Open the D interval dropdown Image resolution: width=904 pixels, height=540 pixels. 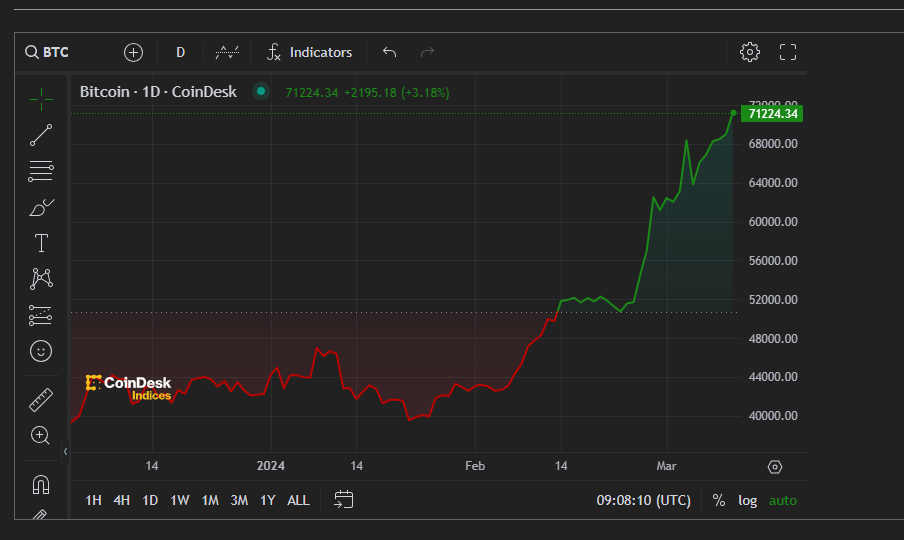tap(180, 52)
